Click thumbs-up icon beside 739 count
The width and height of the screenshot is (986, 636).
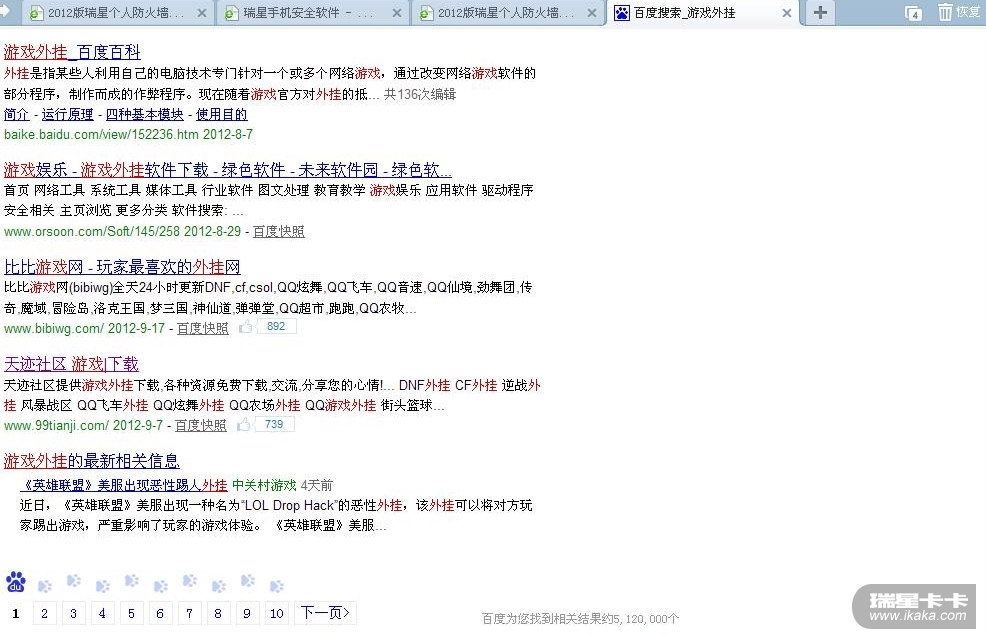244,425
